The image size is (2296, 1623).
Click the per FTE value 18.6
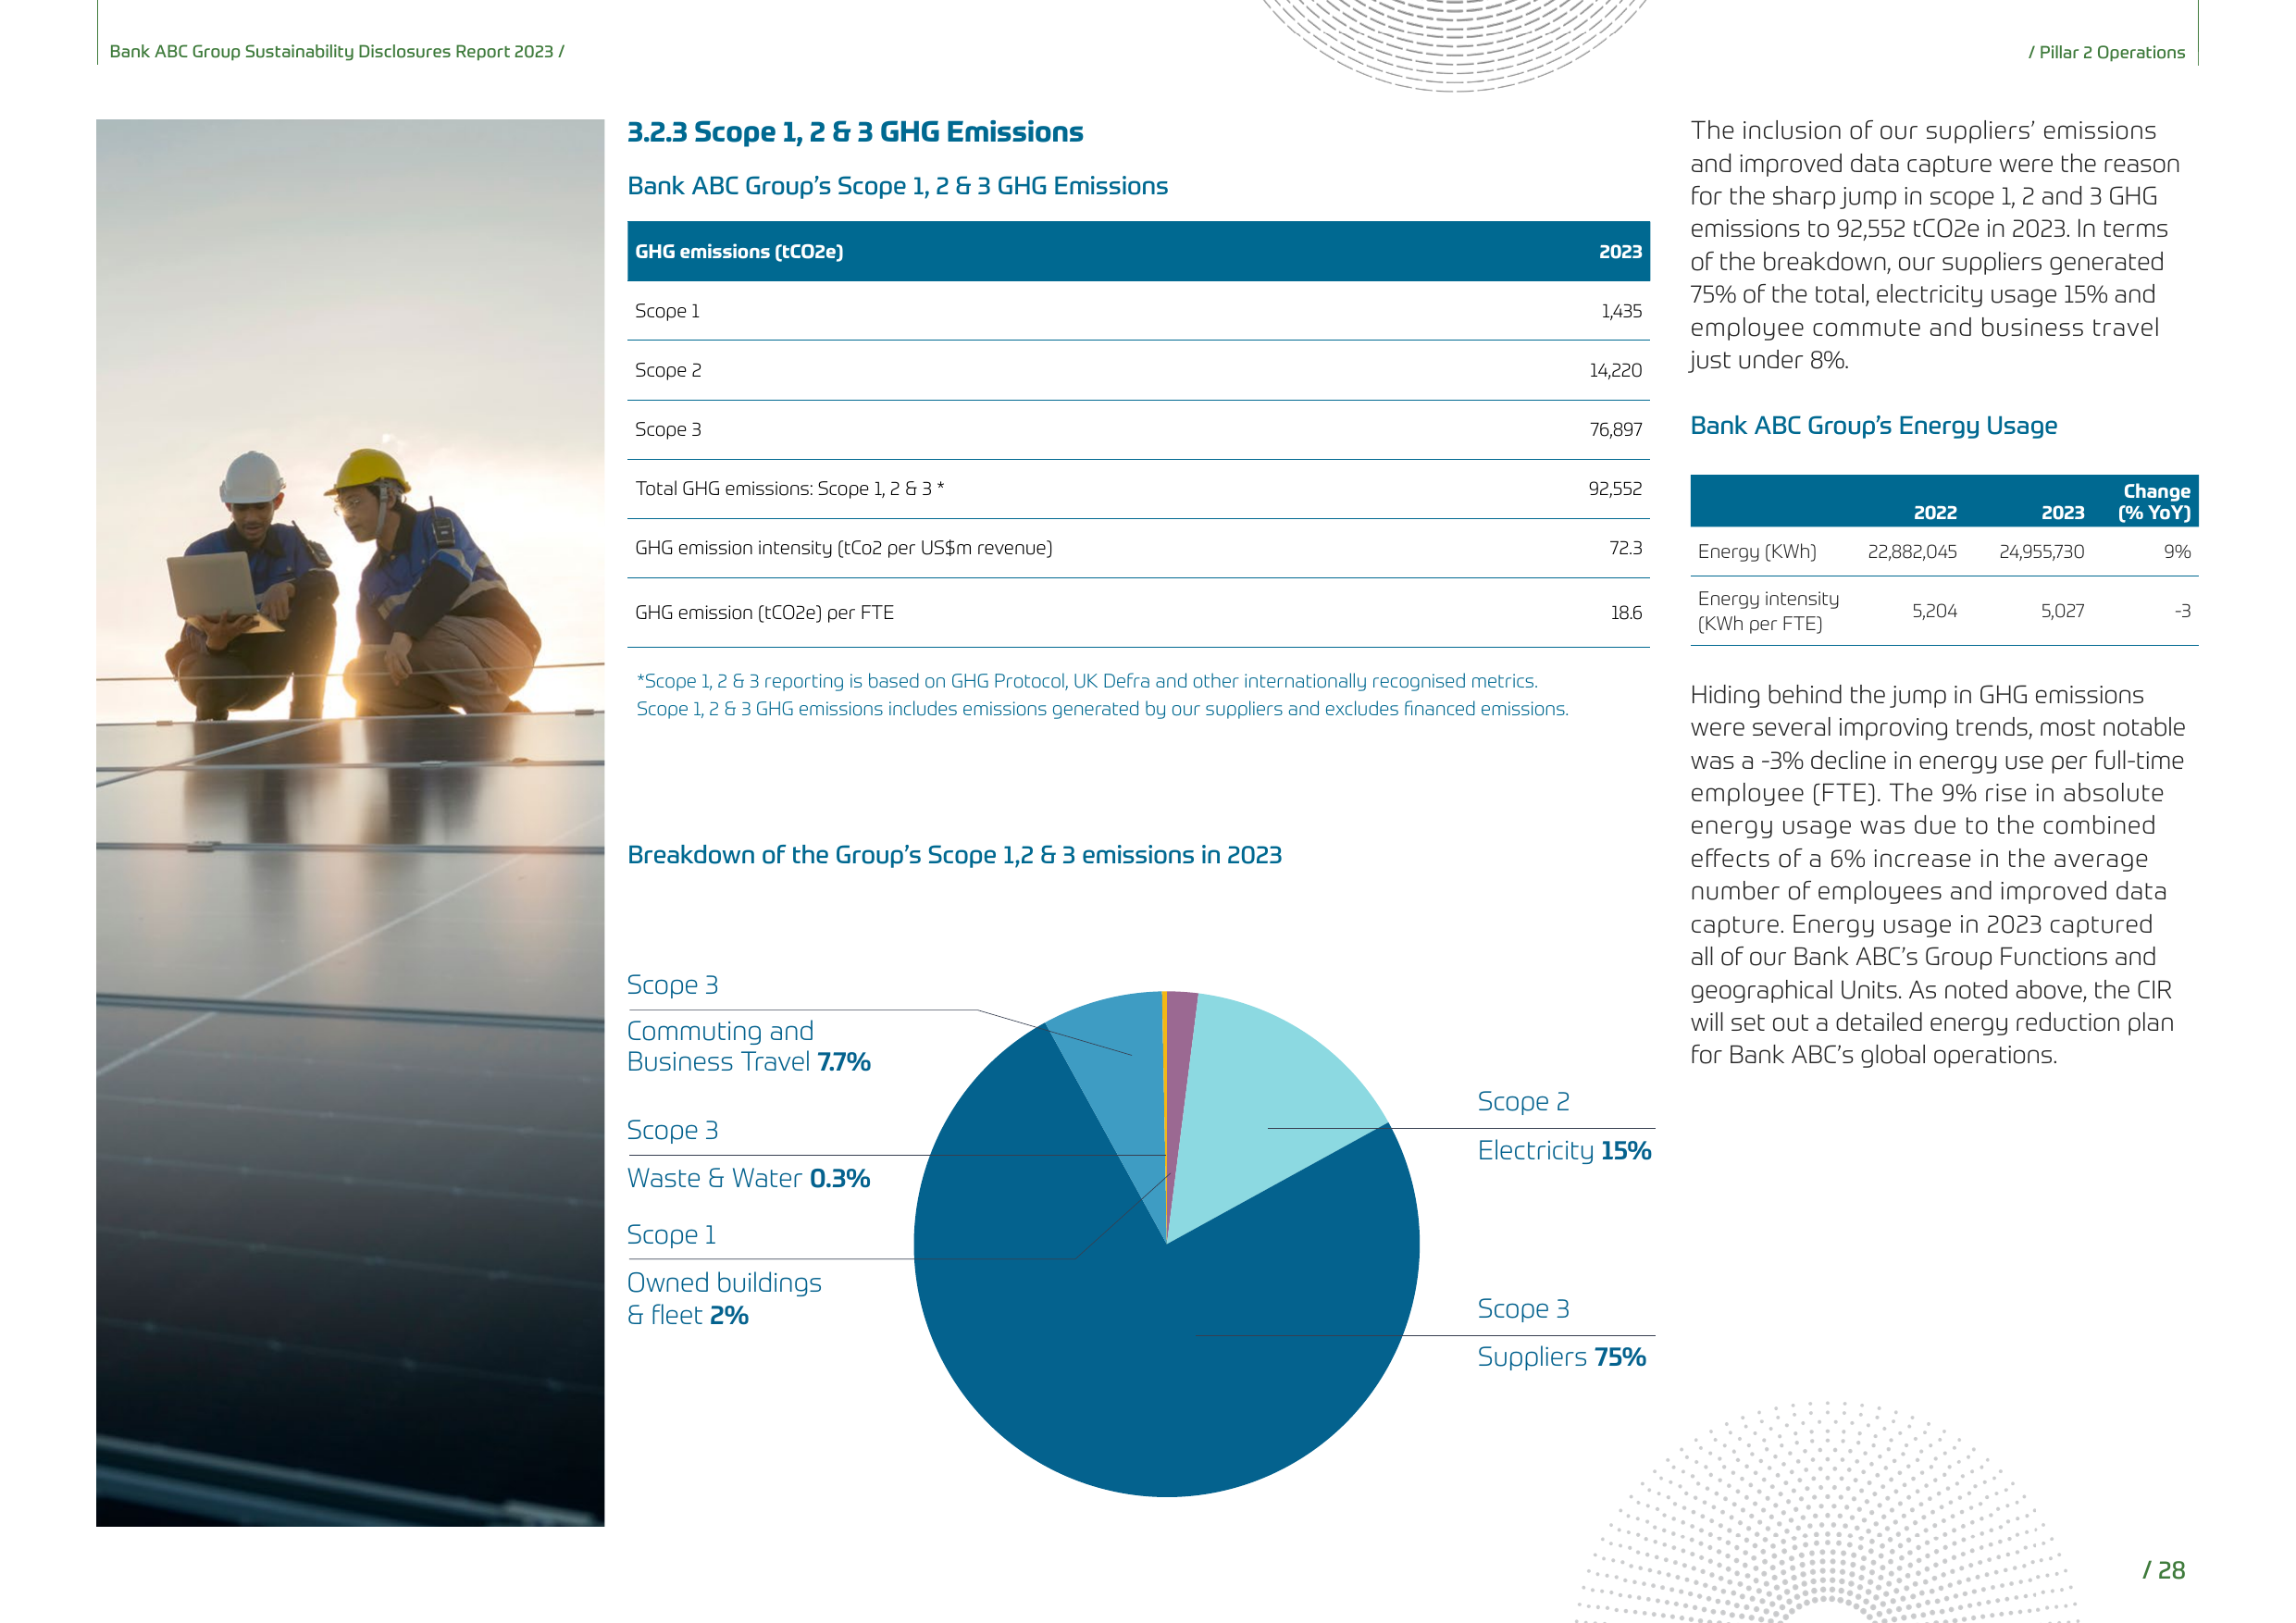click(1626, 612)
